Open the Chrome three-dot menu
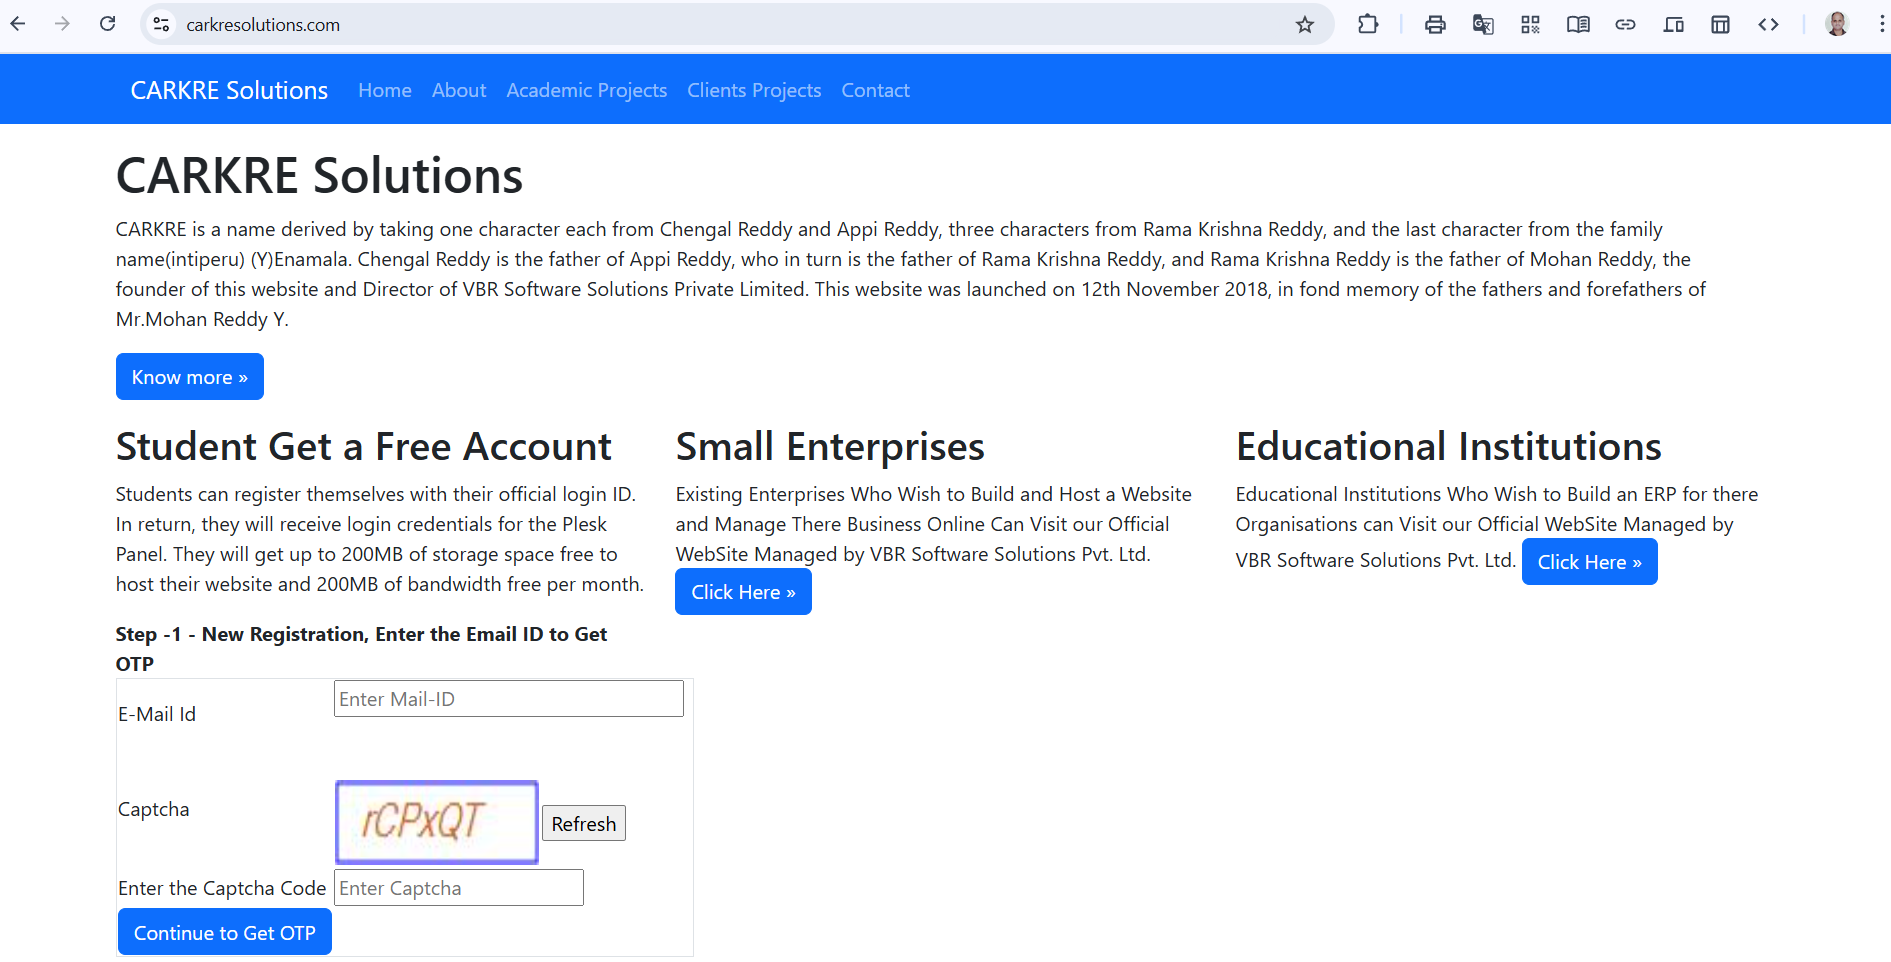 tap(1881, 25)
